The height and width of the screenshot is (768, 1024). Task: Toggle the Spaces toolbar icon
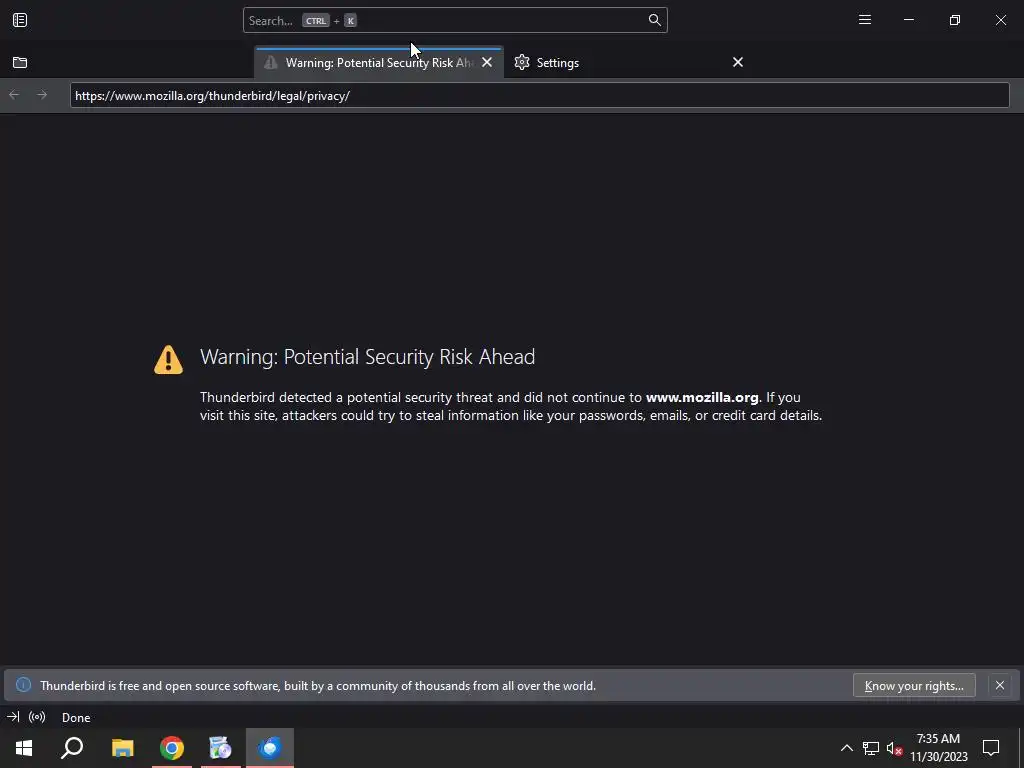(20, 20)
